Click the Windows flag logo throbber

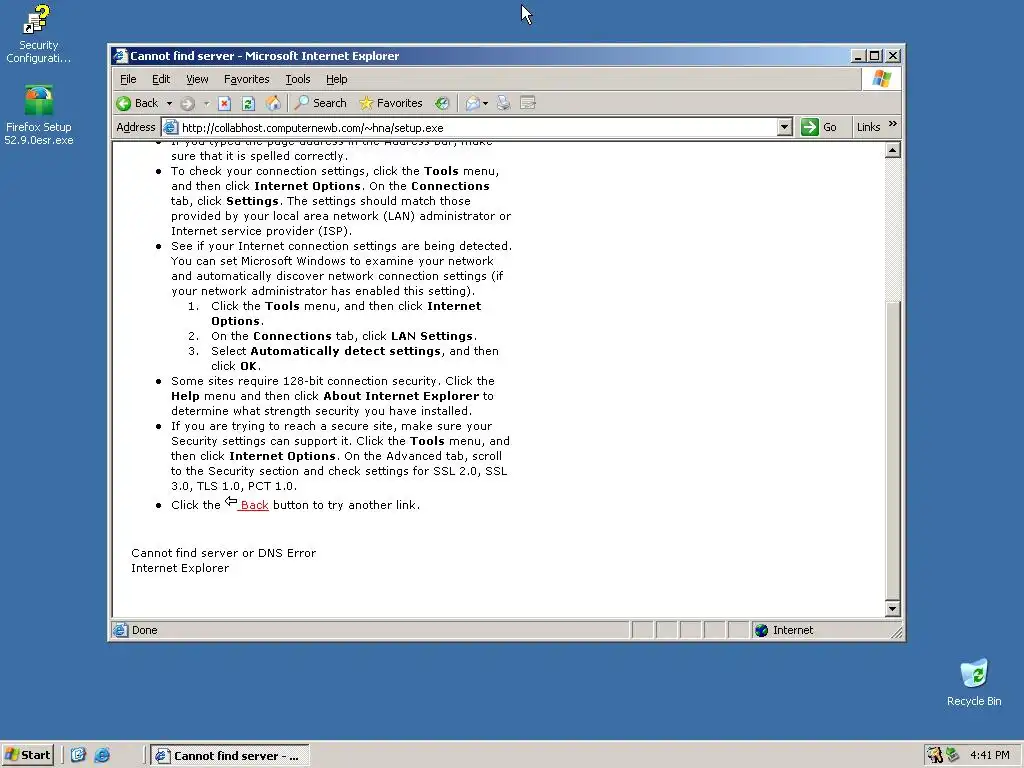pos(882,79)
